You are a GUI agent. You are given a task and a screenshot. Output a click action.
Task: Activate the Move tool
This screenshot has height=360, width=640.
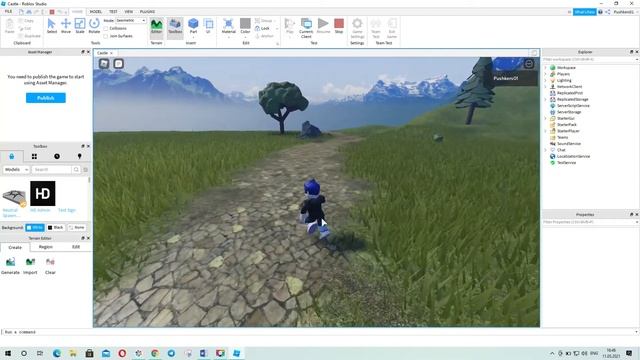(x=66, y=26)
